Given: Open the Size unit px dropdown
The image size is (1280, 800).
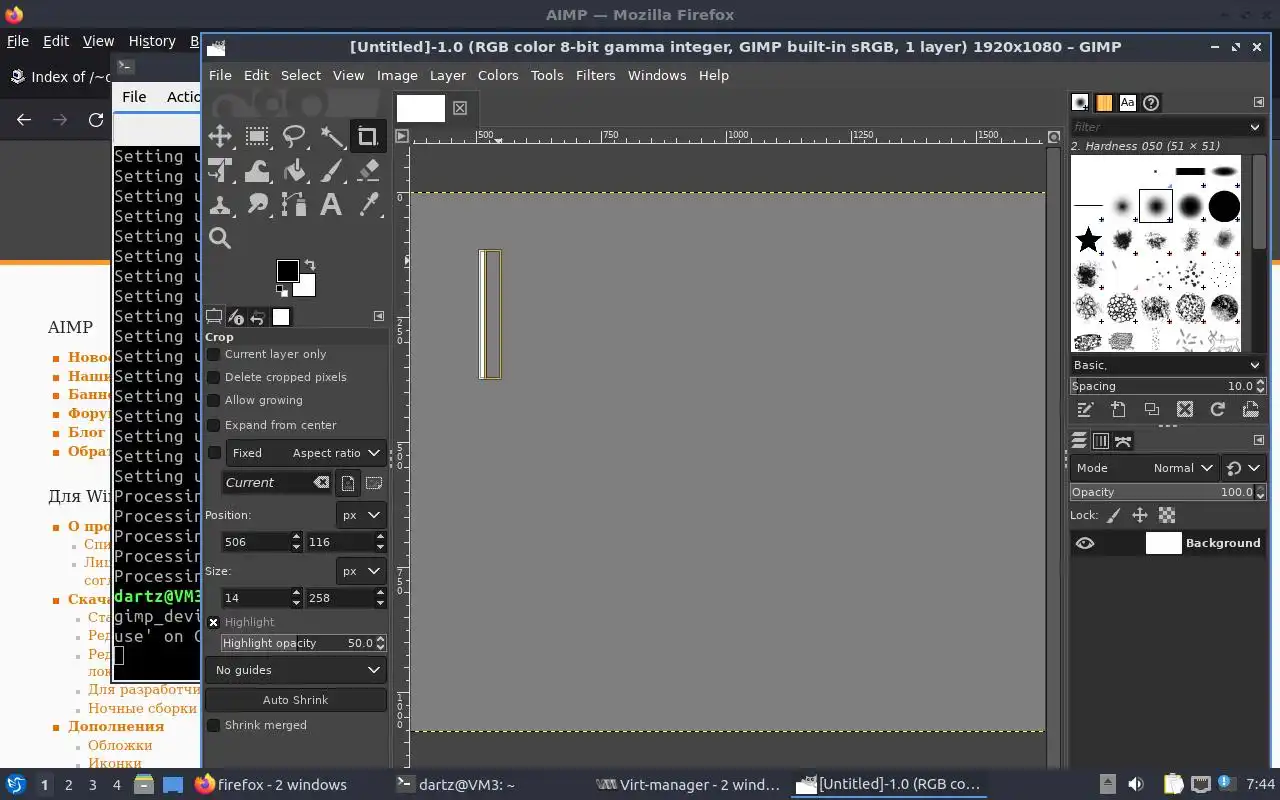Looking at the screenshot, I should (x=361, y=571).
